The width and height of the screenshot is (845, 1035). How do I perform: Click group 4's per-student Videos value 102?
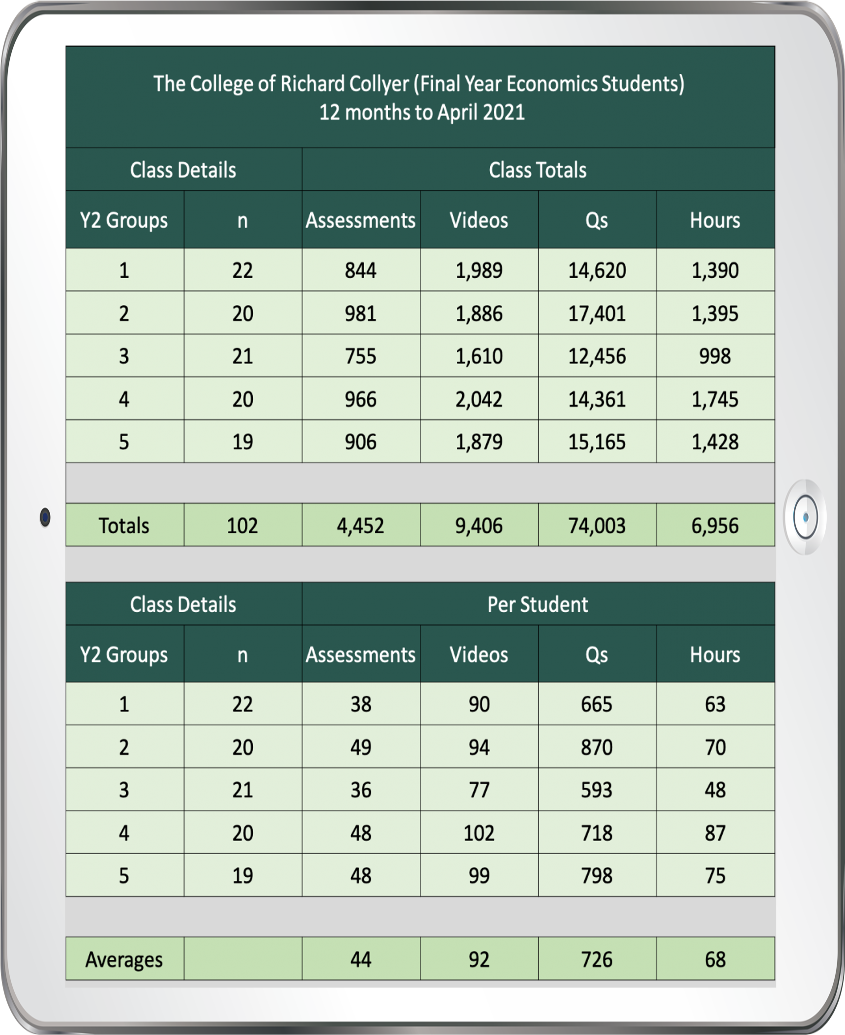pos(479,833)
